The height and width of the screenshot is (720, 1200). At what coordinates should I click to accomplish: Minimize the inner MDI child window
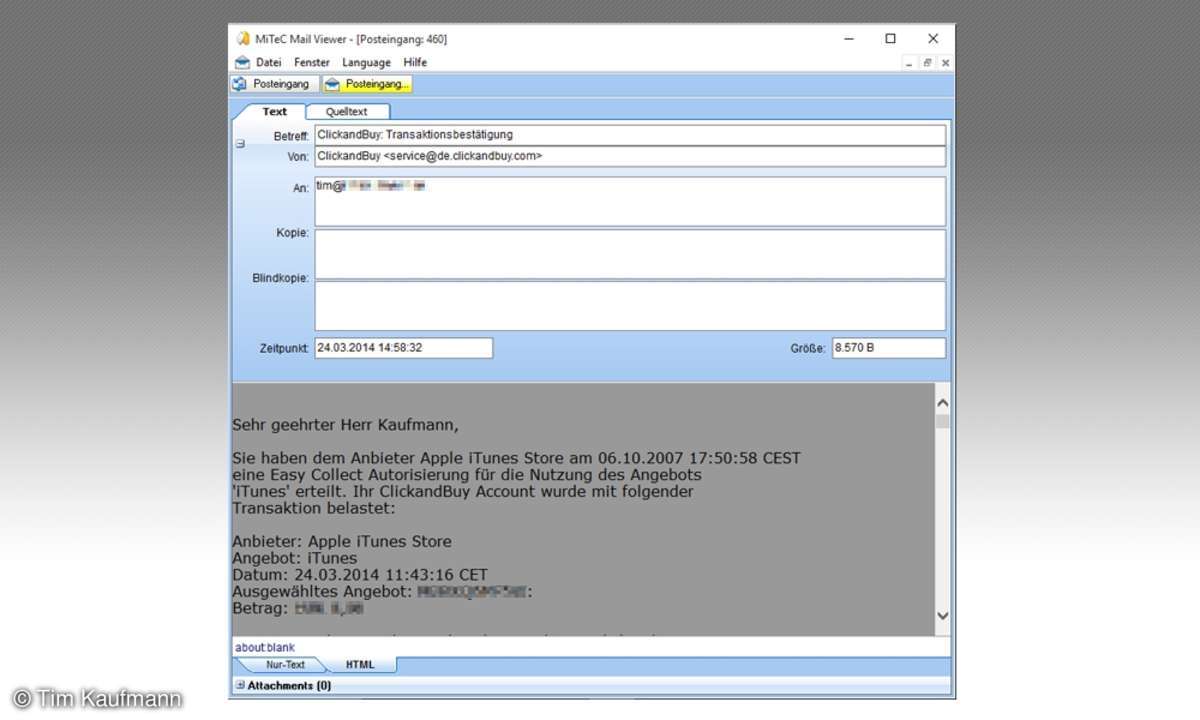[909, 63]
